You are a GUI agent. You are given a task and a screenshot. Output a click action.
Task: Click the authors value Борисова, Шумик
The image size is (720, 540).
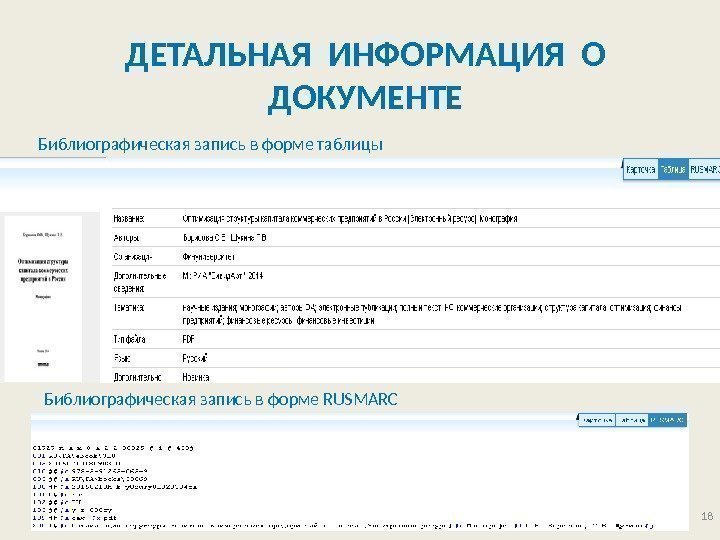coord(225,238)
